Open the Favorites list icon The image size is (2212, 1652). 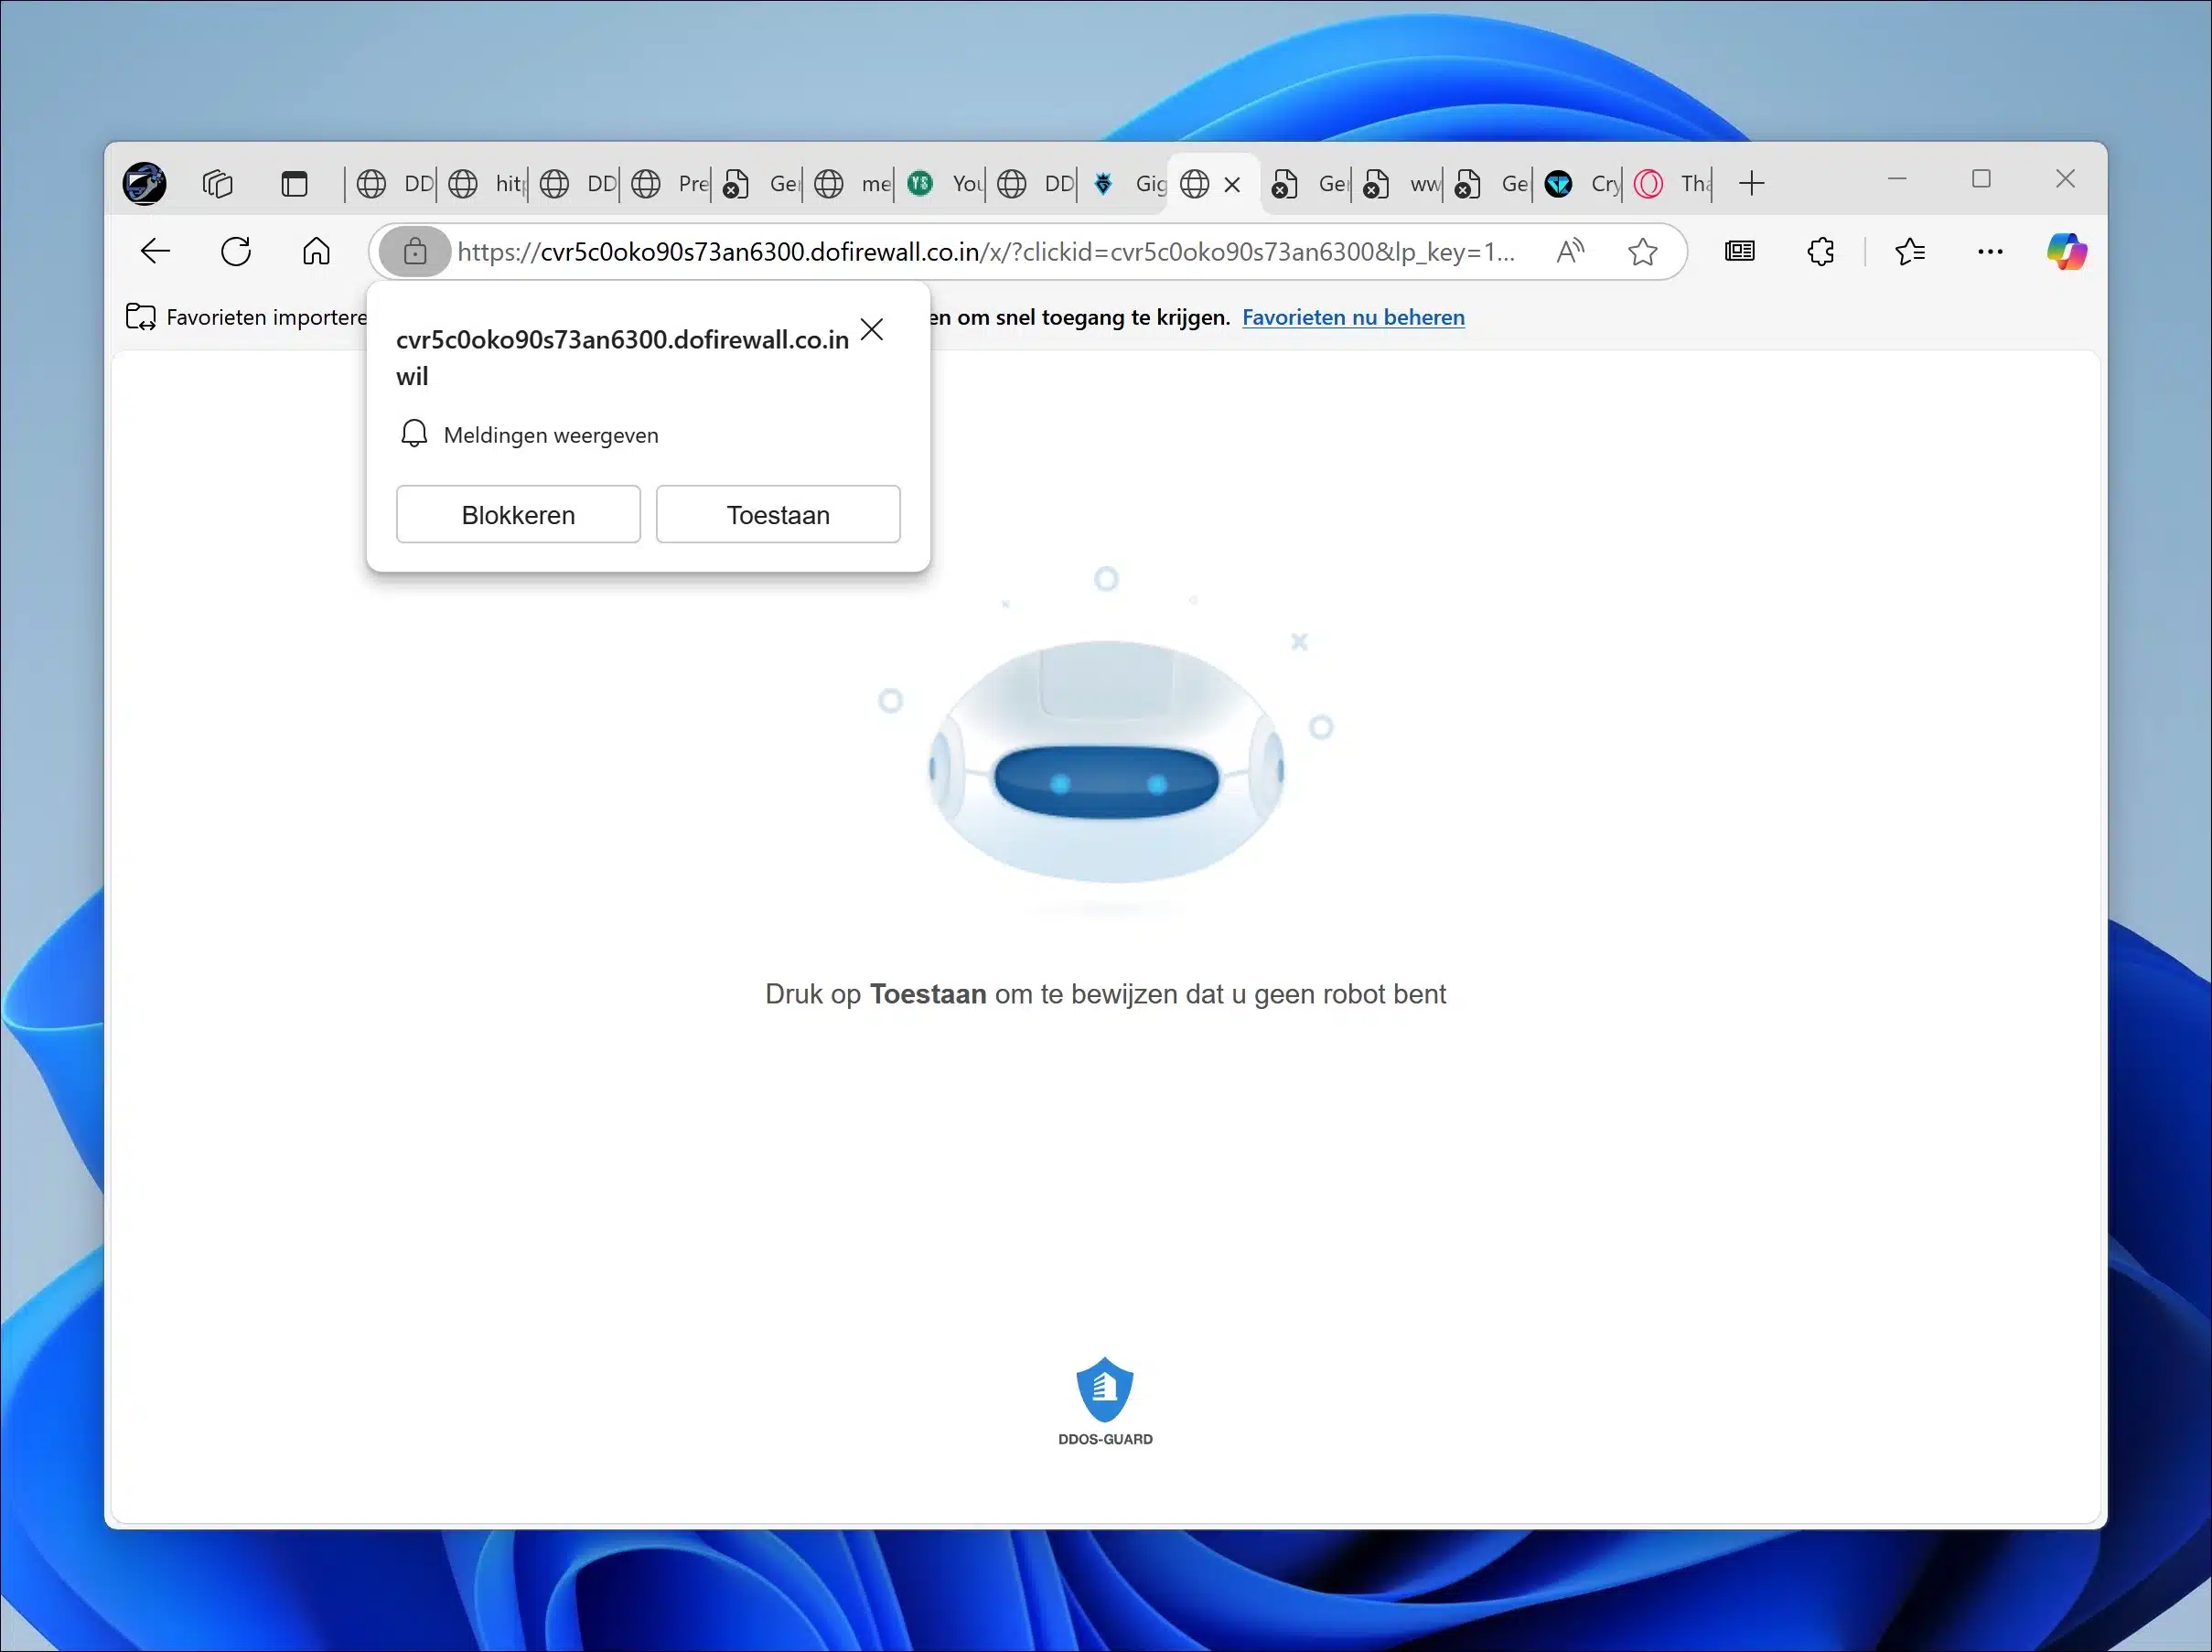pos(1910,252)
